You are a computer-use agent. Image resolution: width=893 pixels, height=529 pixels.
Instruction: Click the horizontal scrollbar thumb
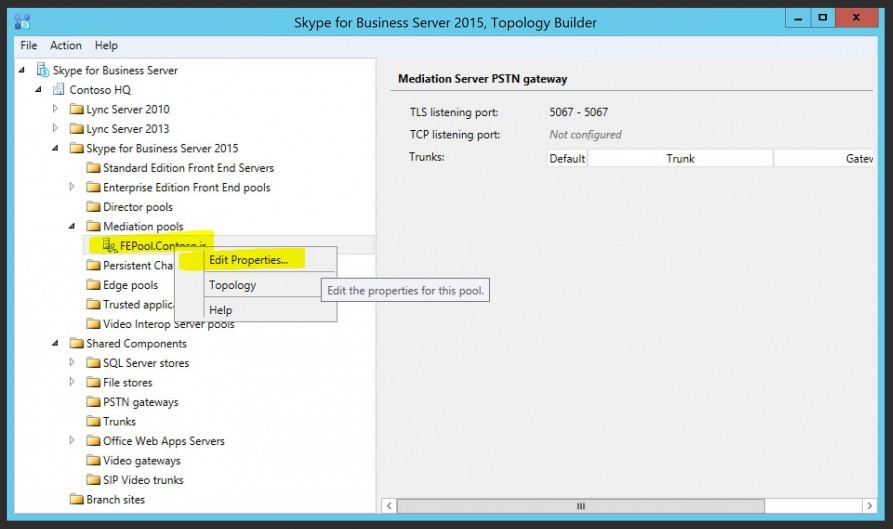pyautogui.click(x=581, y=506)
